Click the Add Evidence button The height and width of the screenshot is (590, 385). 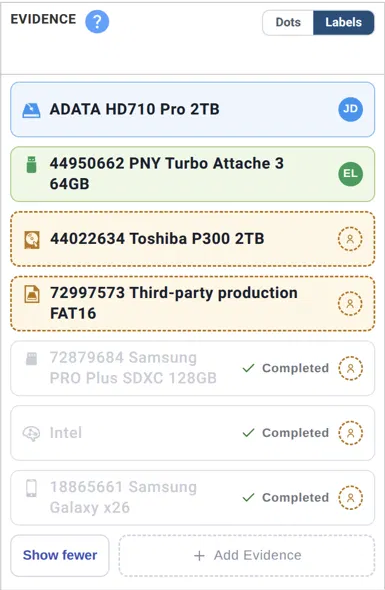(247, 555)
